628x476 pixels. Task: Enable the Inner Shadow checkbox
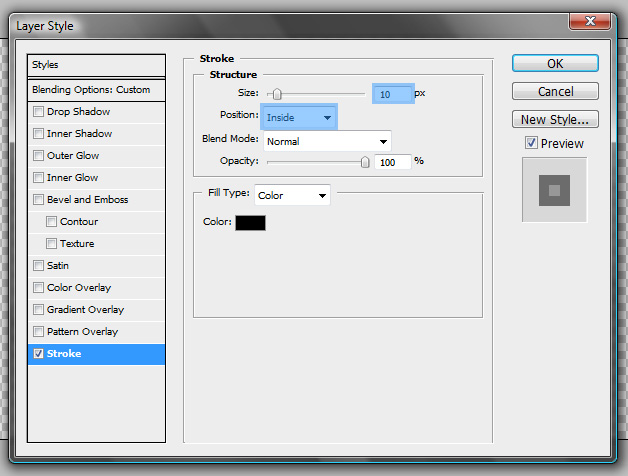click(38, 133)
